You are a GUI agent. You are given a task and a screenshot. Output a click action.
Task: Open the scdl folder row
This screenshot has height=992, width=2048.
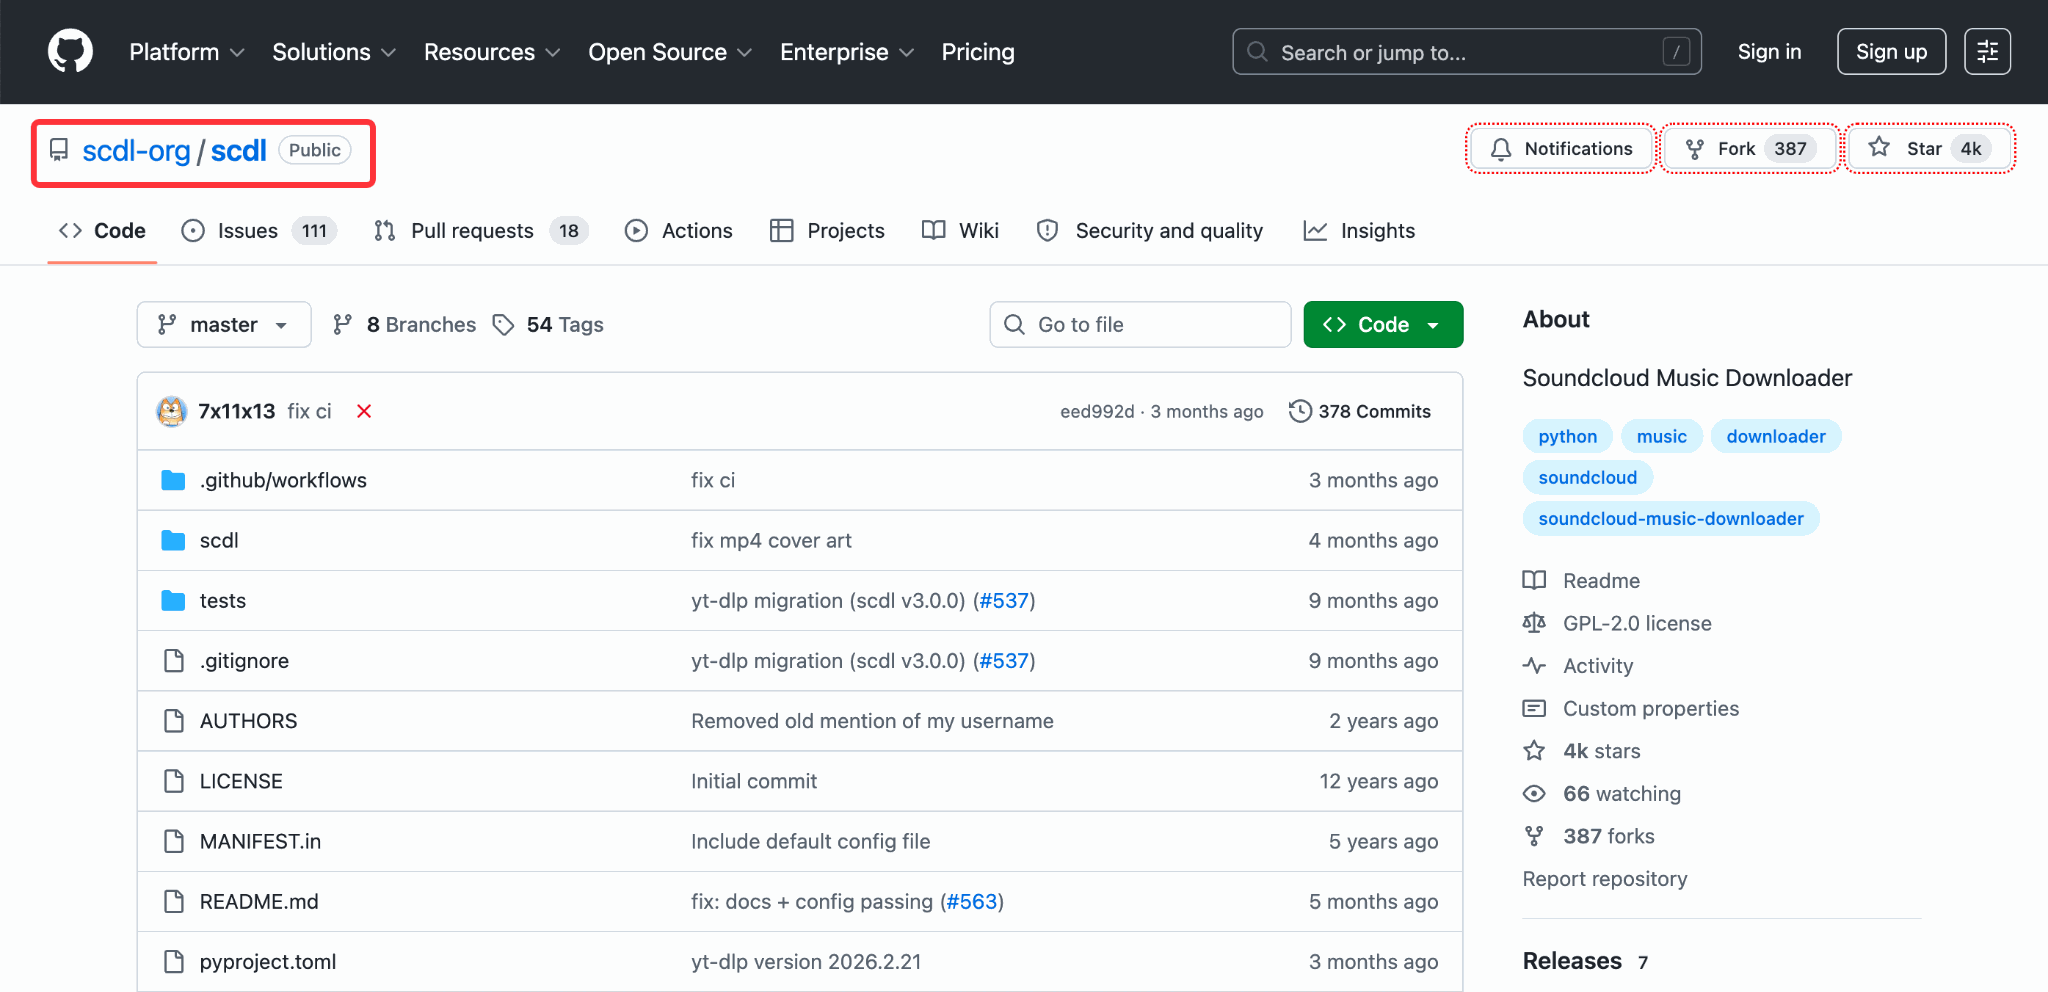coord(799,540)
